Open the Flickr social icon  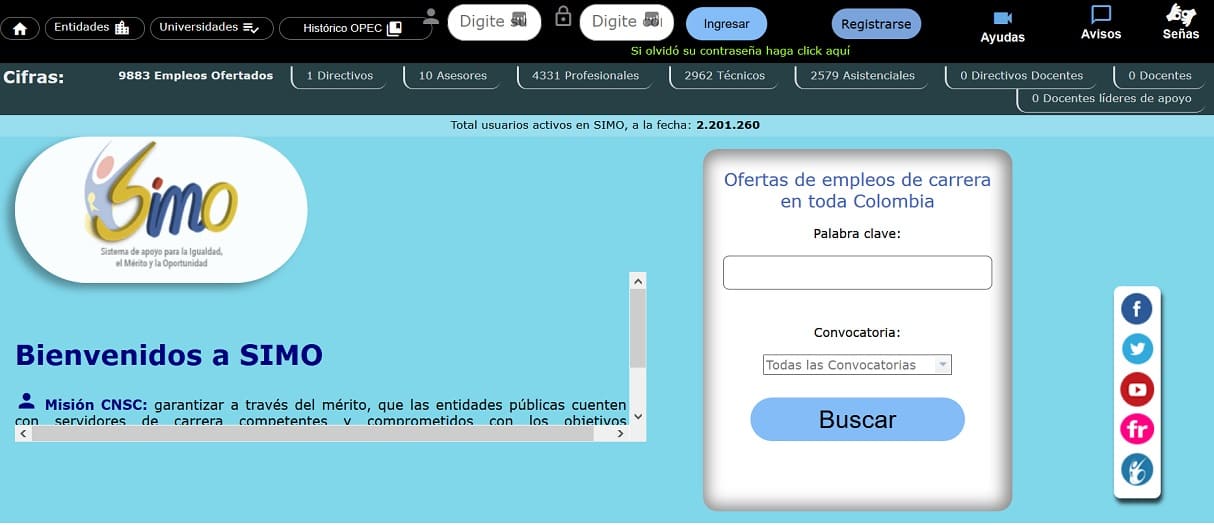point(1137,429)
